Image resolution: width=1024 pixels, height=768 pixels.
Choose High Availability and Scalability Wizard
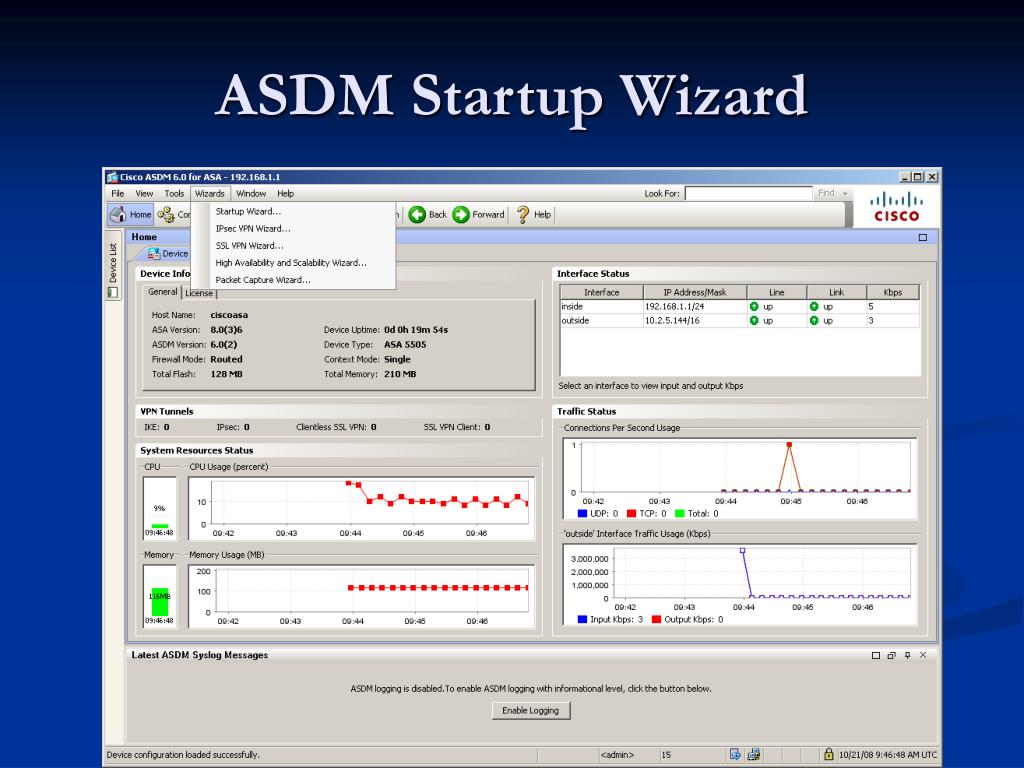[x=293, y=263]
